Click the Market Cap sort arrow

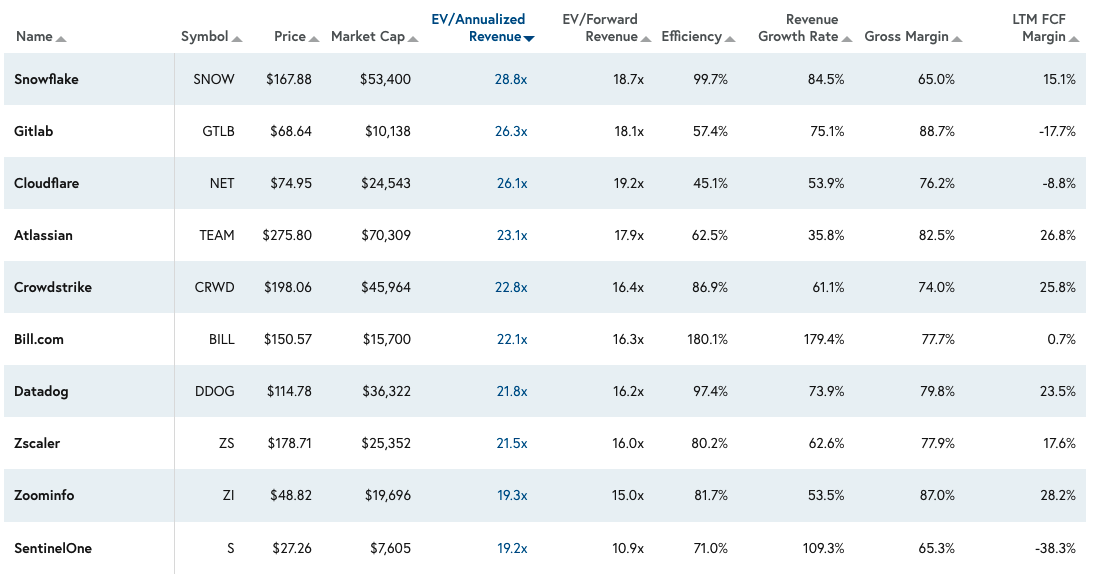[x=413, y=38]
